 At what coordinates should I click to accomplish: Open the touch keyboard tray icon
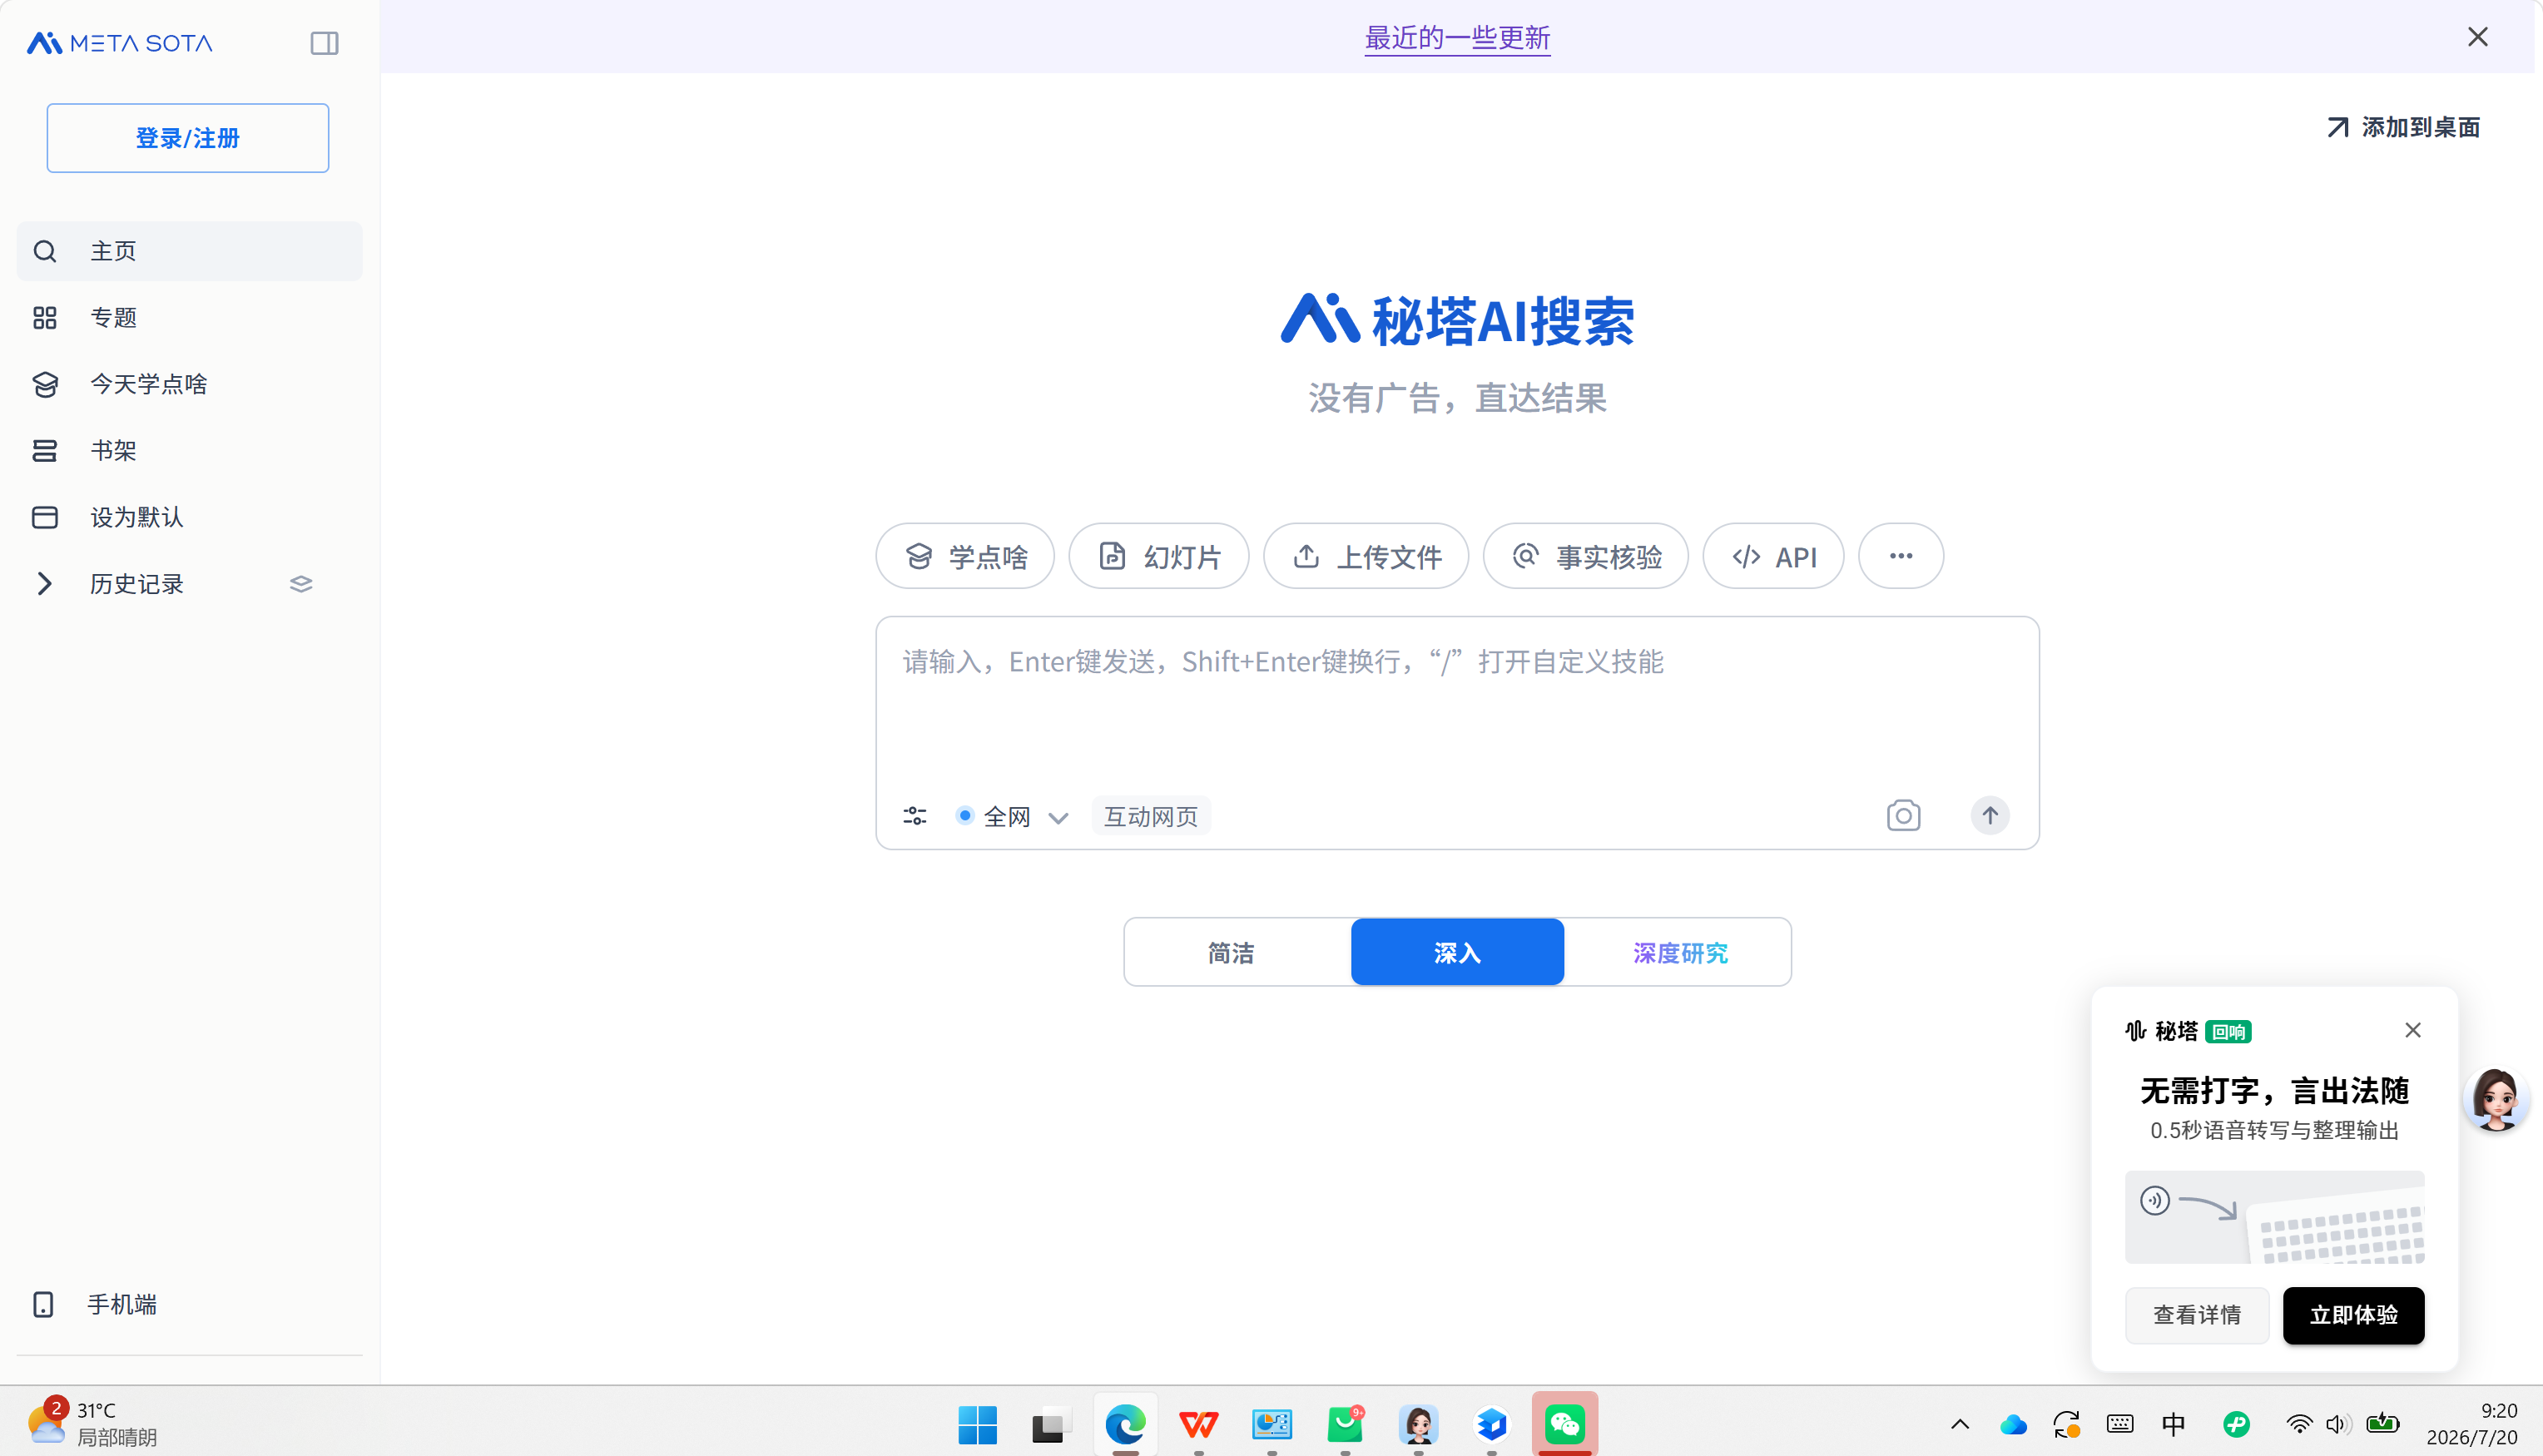click(x=2120, y=1424)
